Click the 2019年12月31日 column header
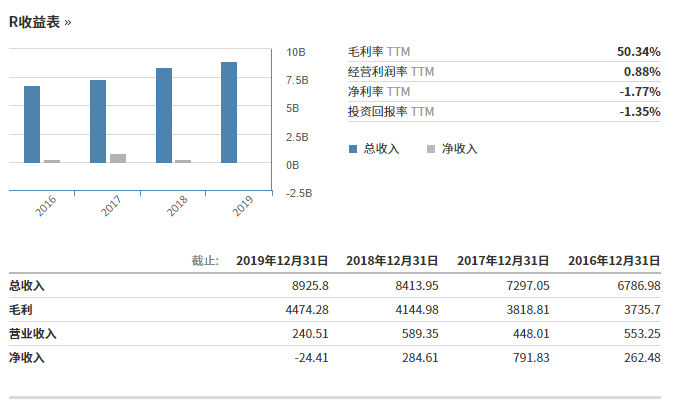This screenshot has width=674, height=405. 282,261
